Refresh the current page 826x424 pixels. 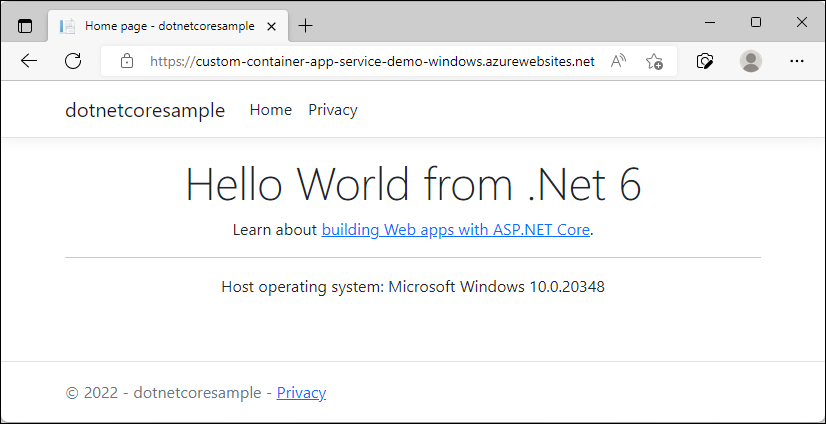[x=73, y=61]
